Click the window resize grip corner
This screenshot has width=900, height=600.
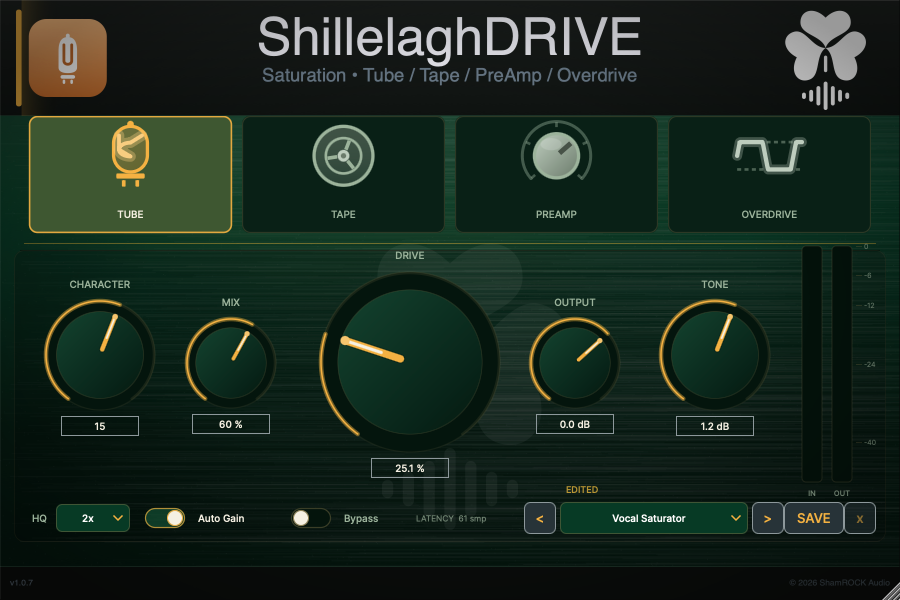pos(891,591)
